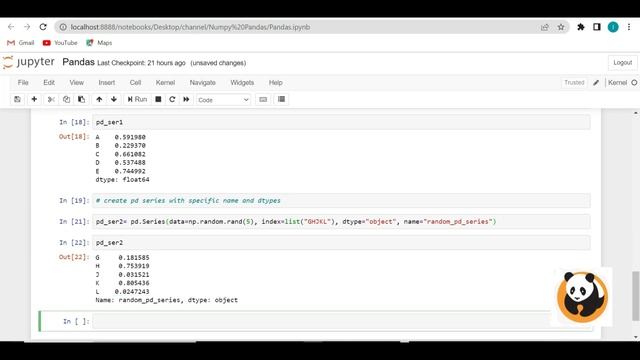
Task: Open the Widgets menu
Action: (242, 82)
